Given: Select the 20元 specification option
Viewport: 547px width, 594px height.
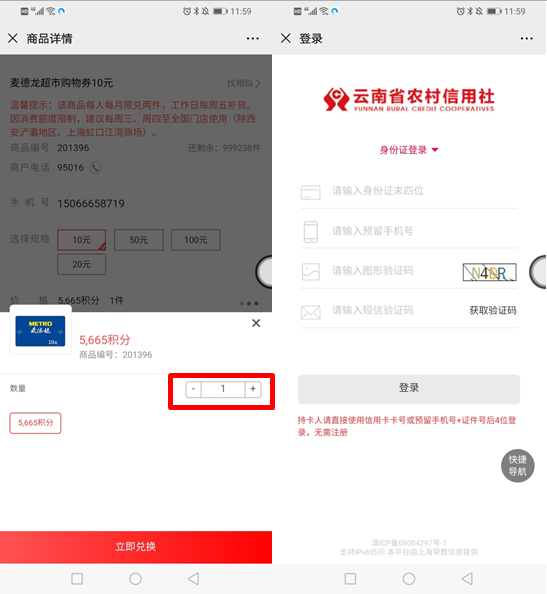Looking at the screenshot, I should [81, 264].
